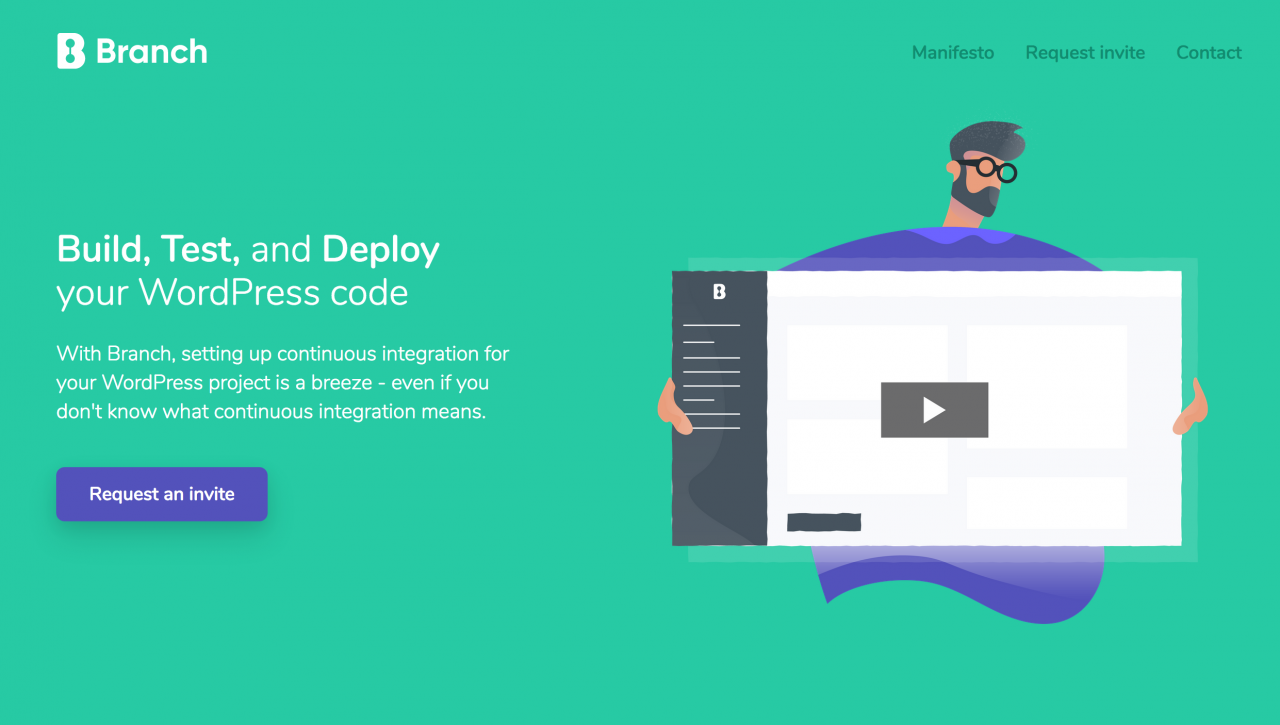Click the Branch wordmark text in header
This screenshot has height=725, width=1280.
[x=152, y=51]
